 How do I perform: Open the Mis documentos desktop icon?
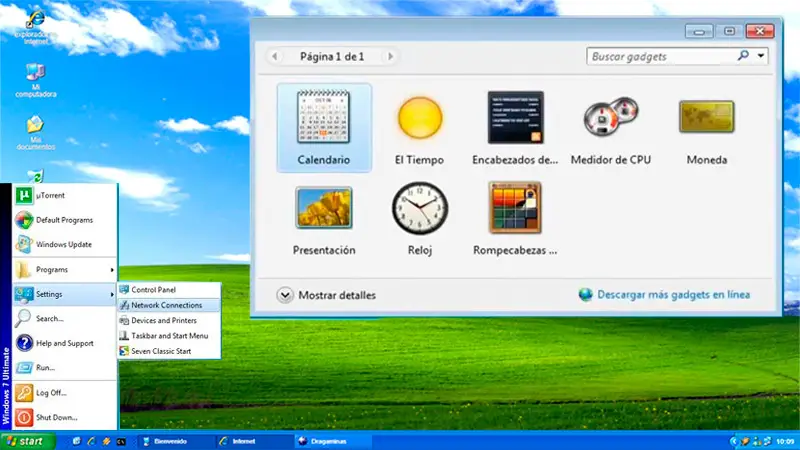pyautogui.click(x=35, y=133)
